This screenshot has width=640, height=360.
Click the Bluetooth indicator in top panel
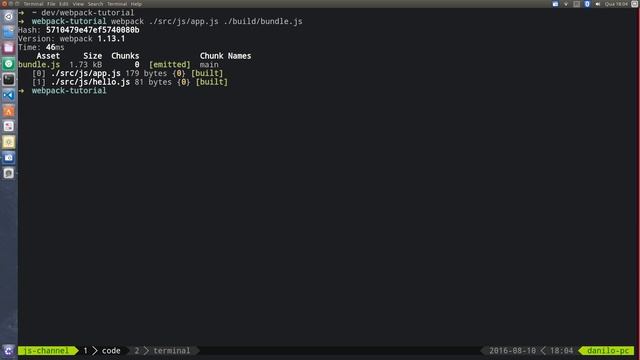click(x=587, y=4)
